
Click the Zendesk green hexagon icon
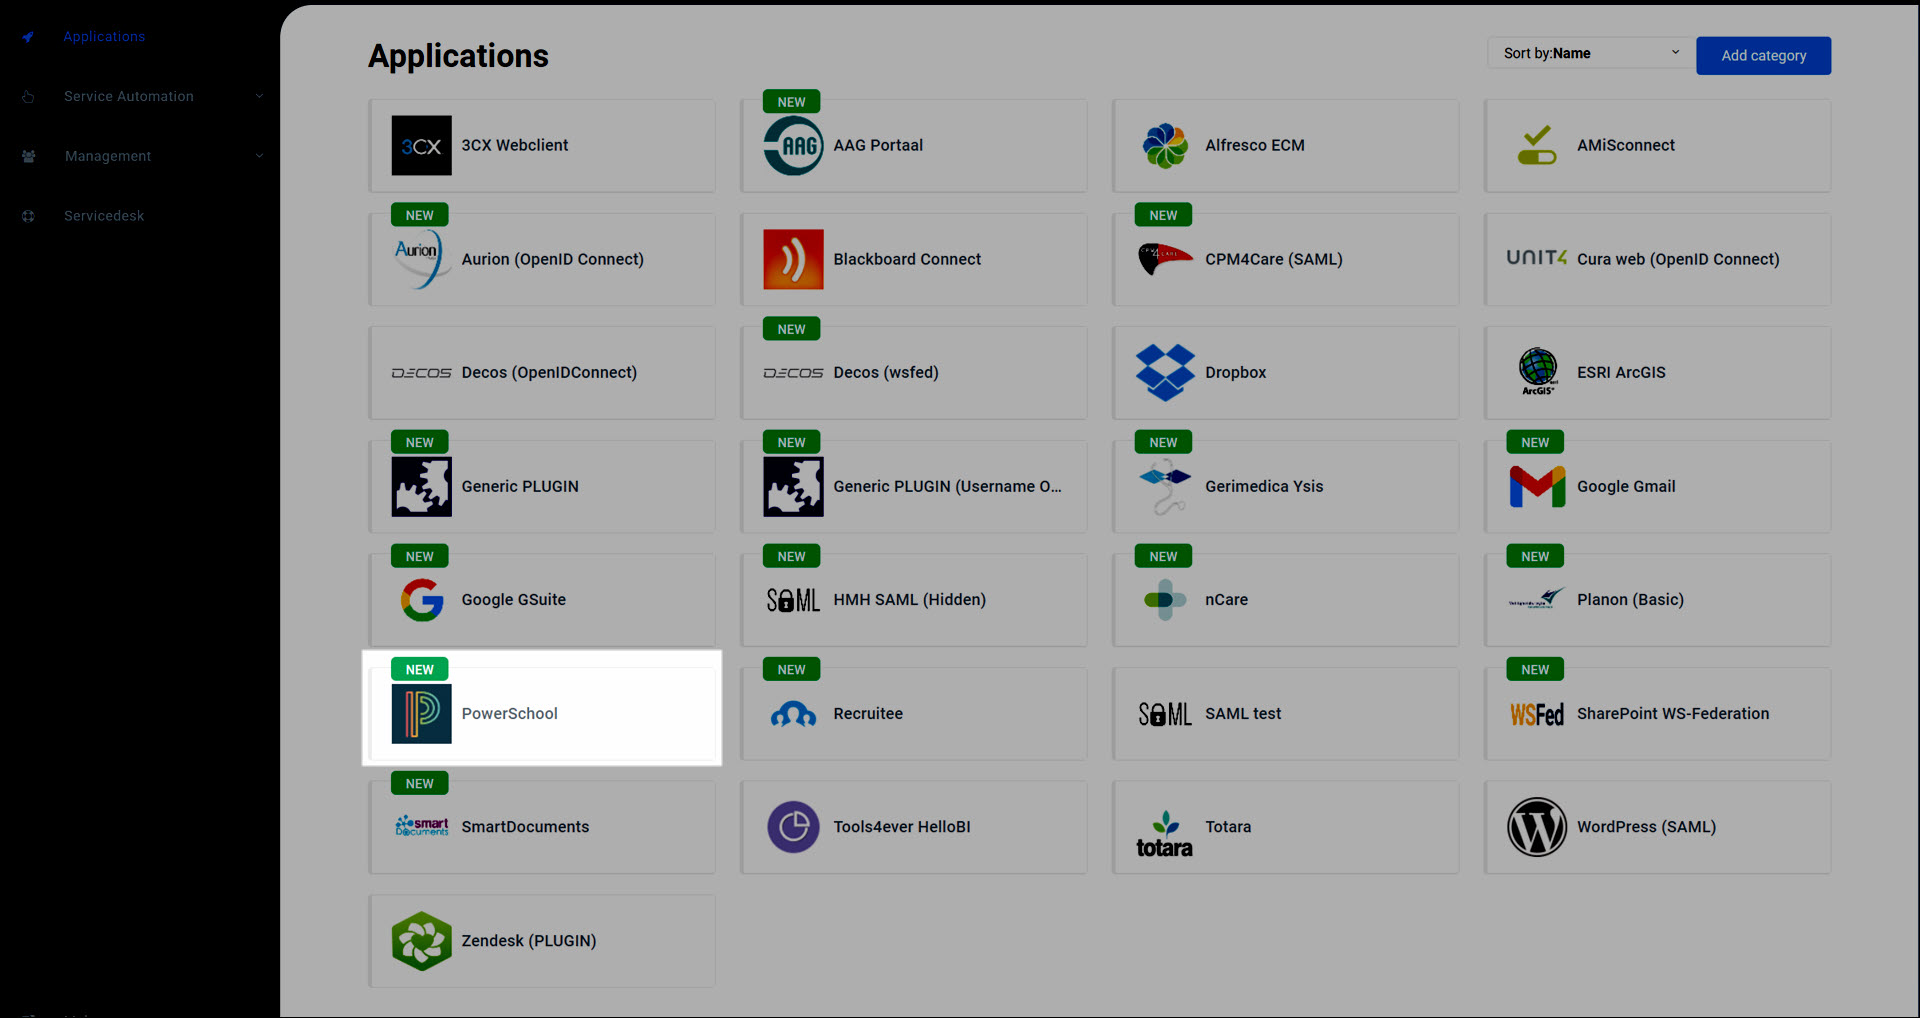point(421,941)
